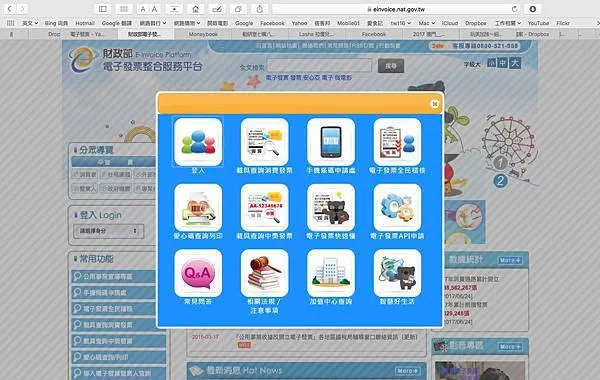Close the orange popup dialog

434,104
